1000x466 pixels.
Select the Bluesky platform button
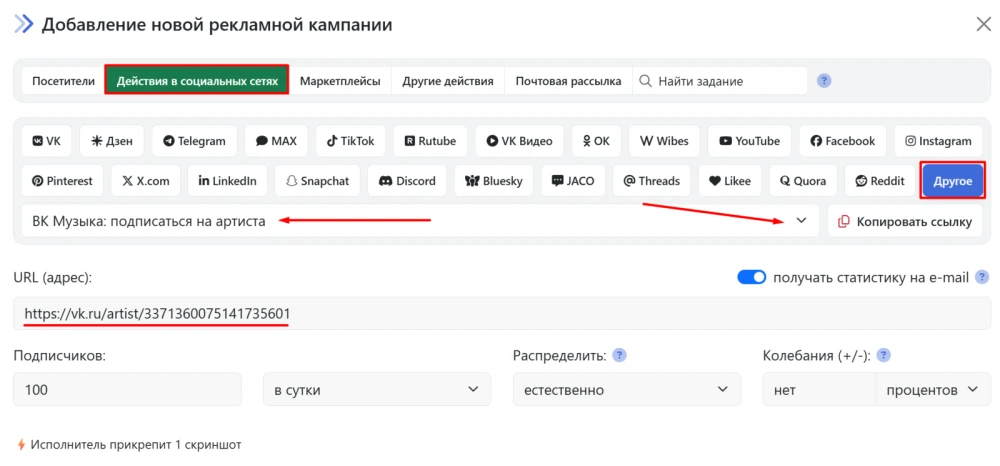tap(494, 181)
